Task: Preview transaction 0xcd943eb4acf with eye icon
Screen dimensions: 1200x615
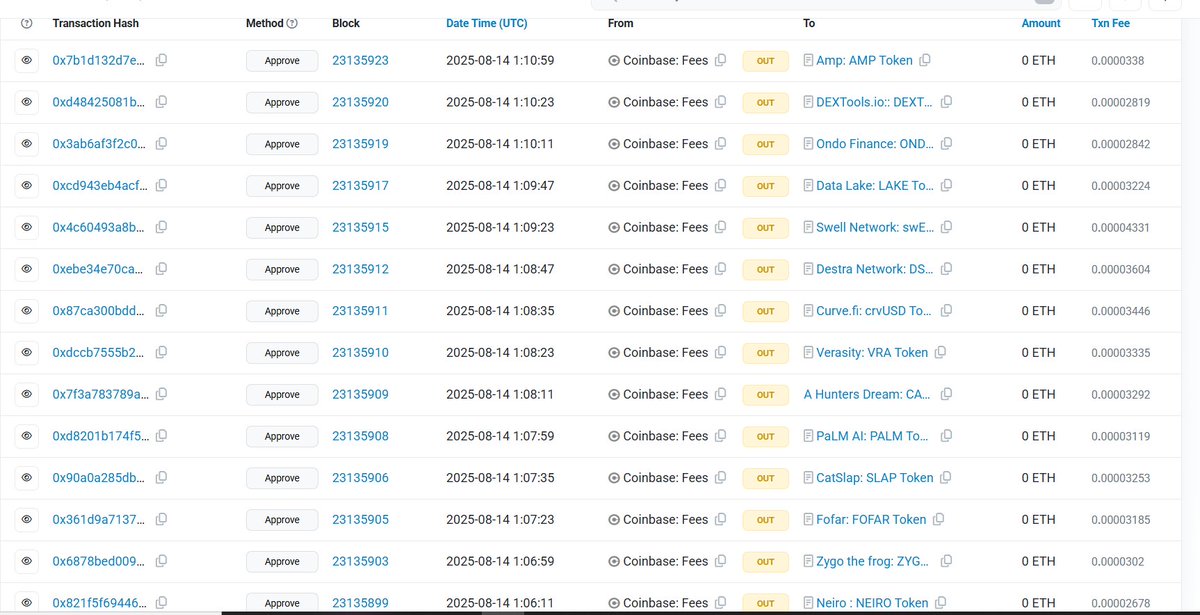Action: coord(27,186)
